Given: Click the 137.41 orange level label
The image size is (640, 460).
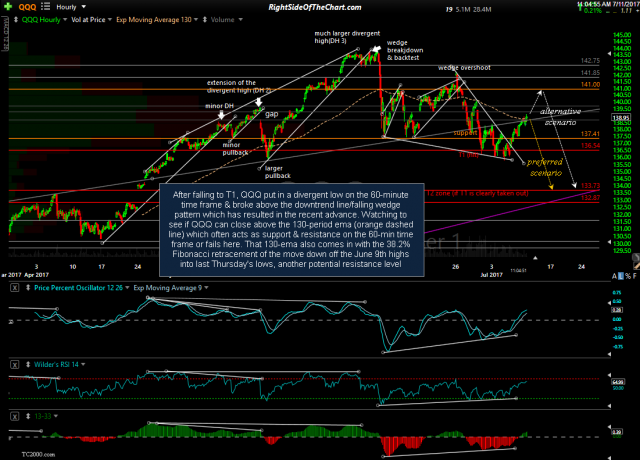Looking at the screenshot, I should 590,134.
